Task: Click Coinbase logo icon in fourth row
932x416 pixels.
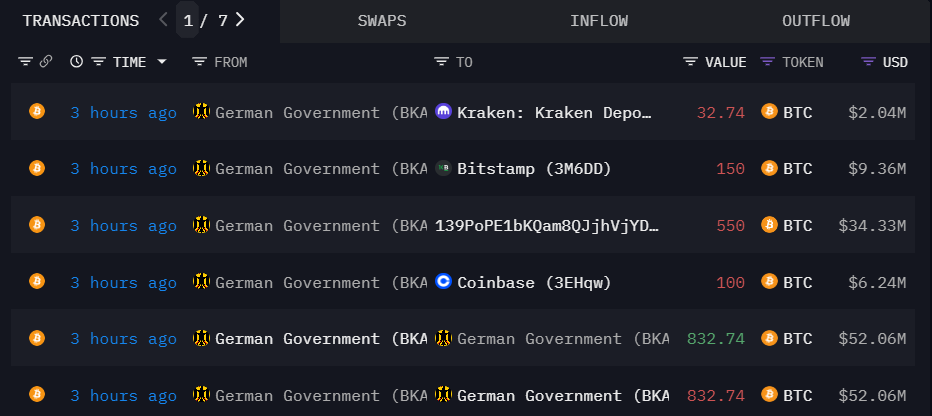Action: pyautogui.click(x=444, y=283)
